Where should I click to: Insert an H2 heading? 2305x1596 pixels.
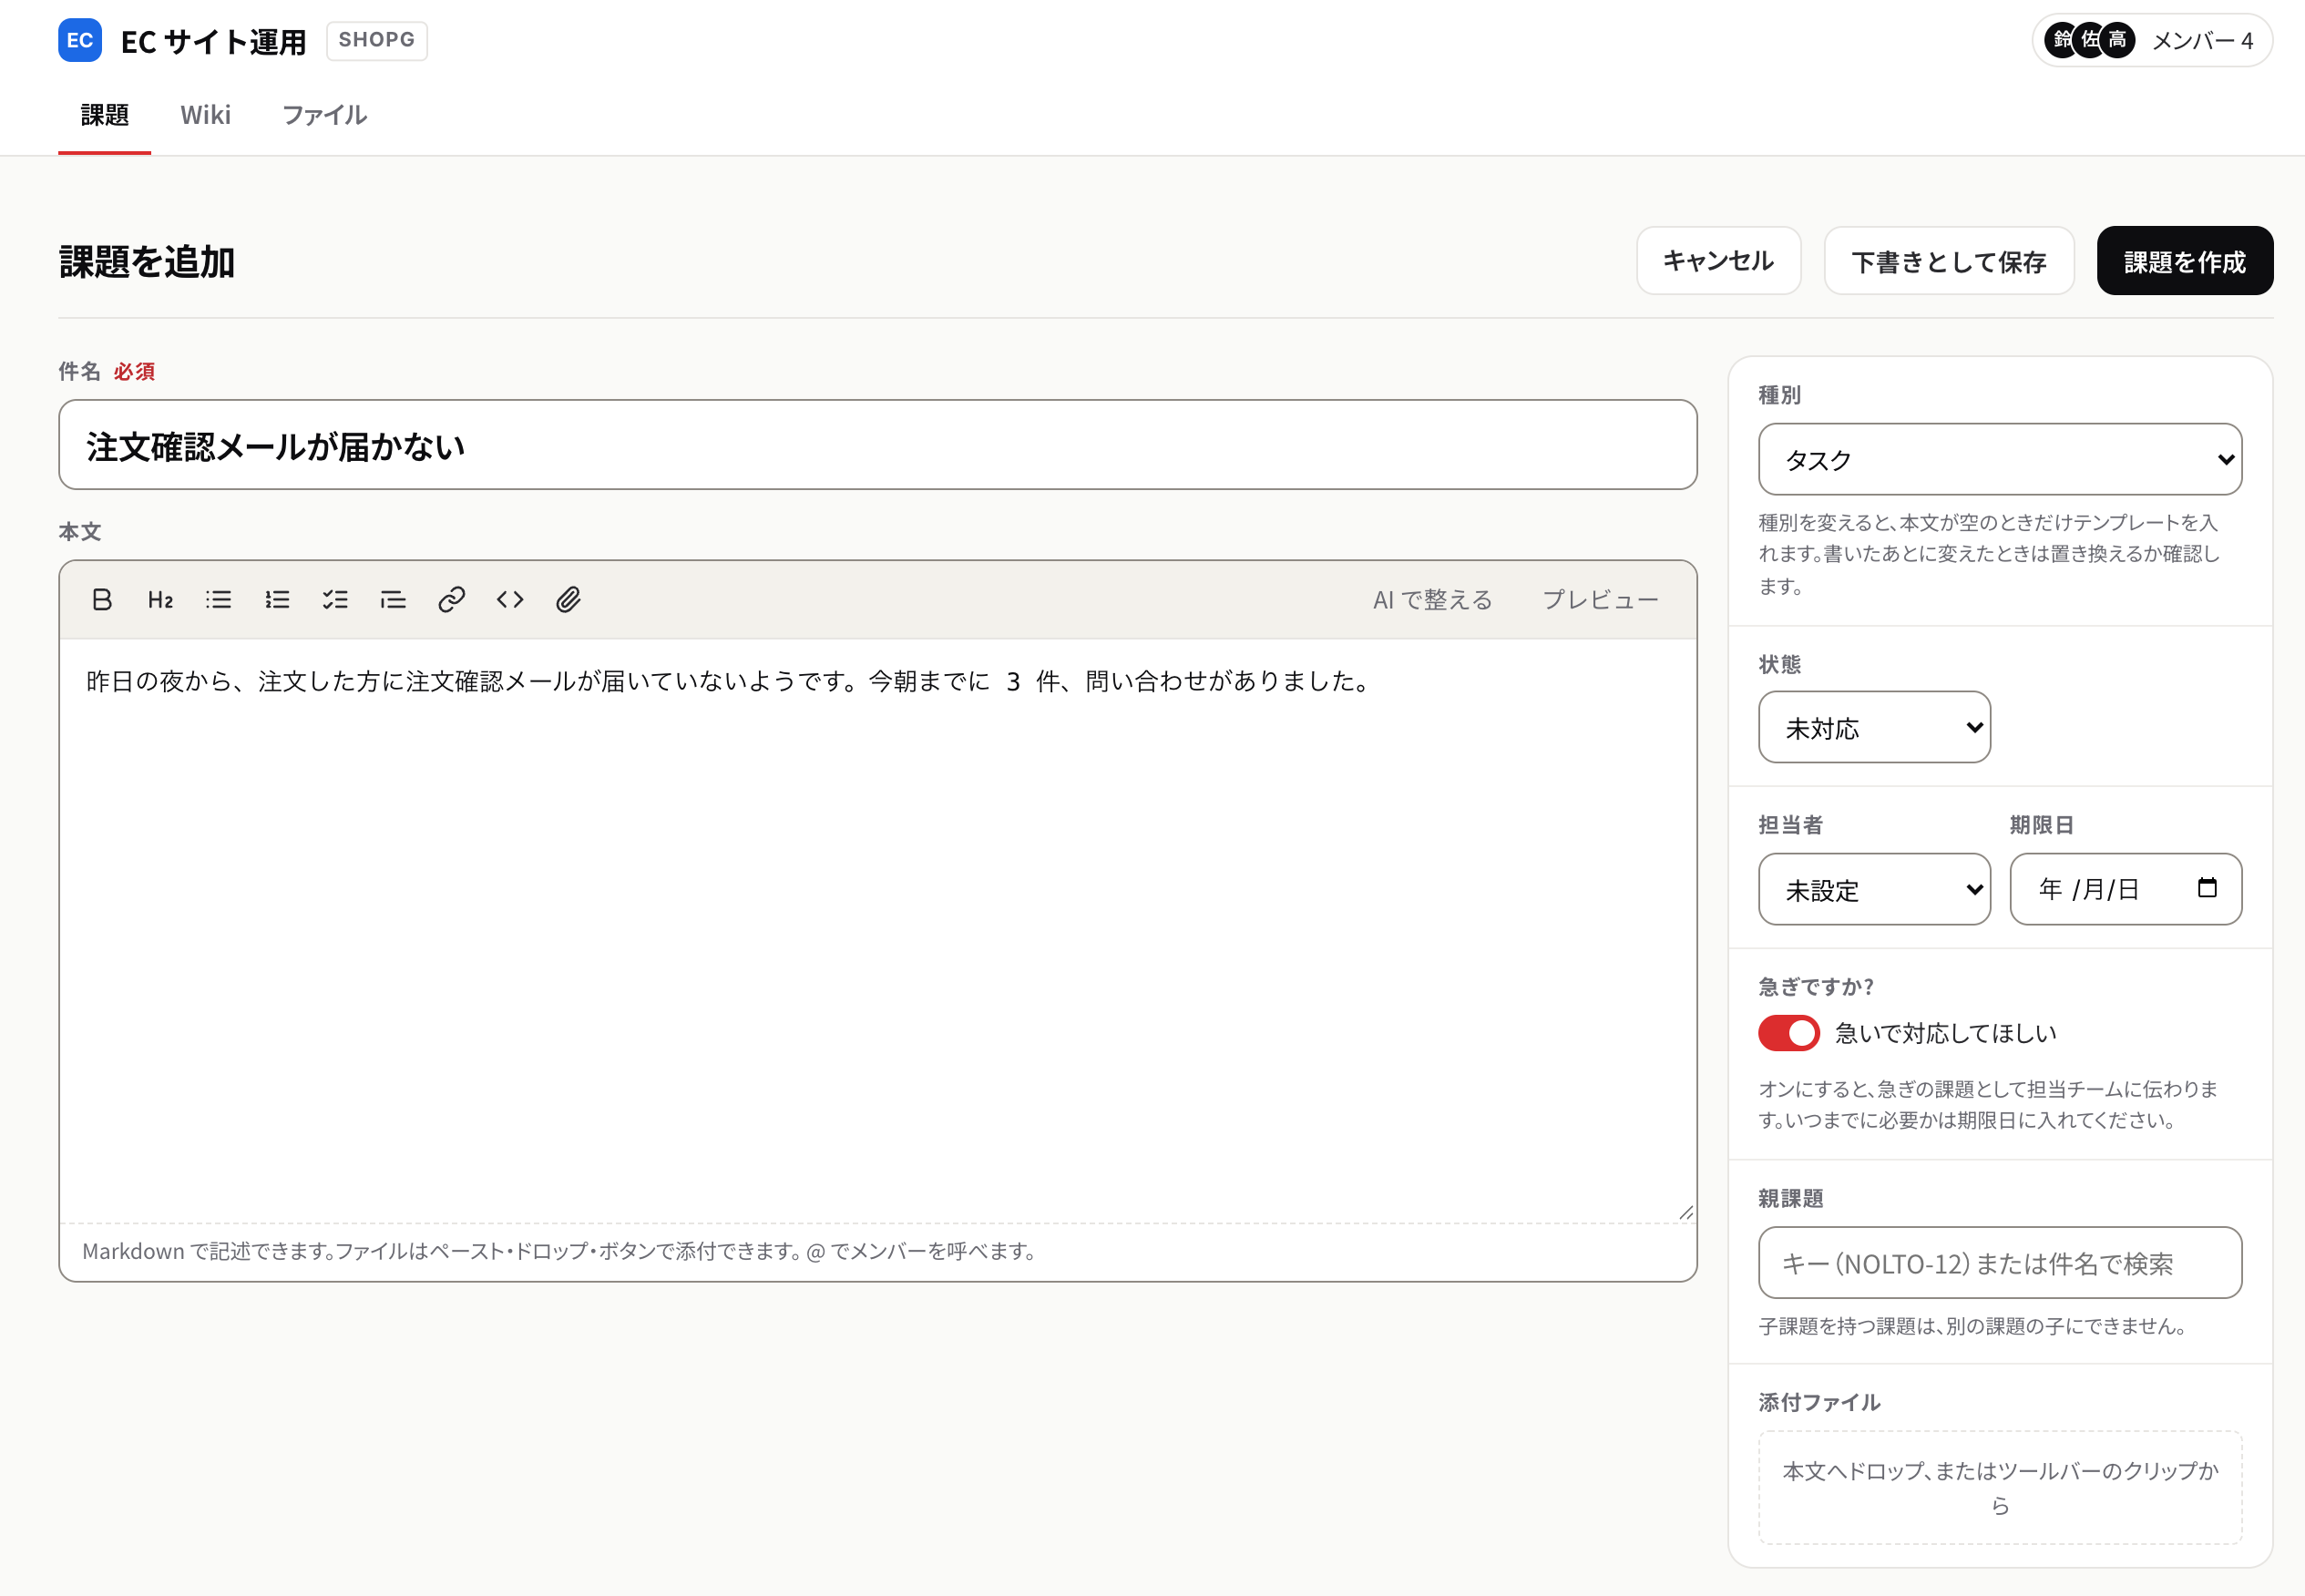160,599
